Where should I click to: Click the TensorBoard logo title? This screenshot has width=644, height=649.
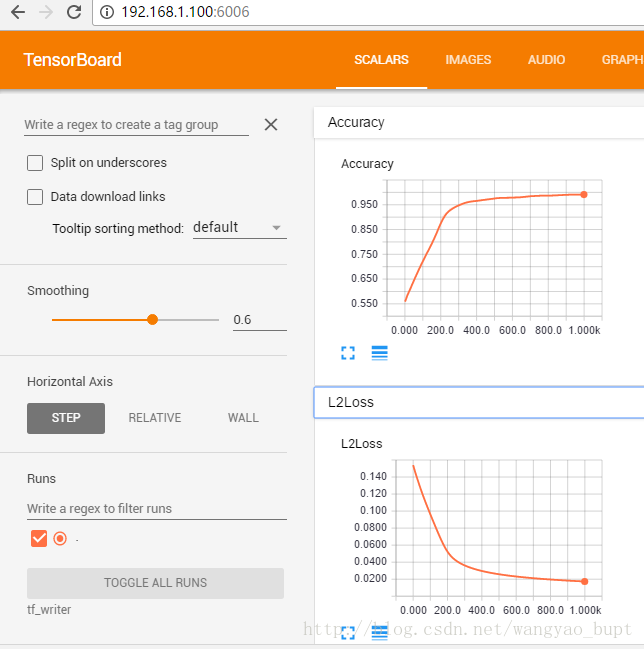tap(72, 60)
